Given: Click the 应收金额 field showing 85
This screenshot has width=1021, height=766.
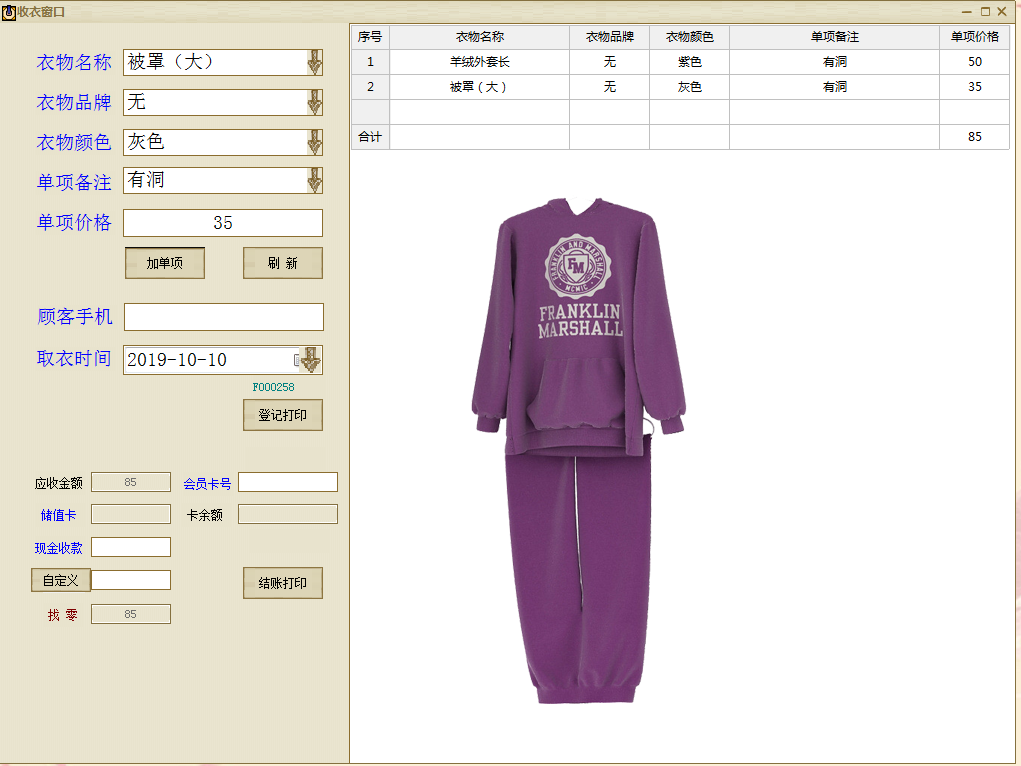Looking at the screenshot, I should [x=131, y=482].
